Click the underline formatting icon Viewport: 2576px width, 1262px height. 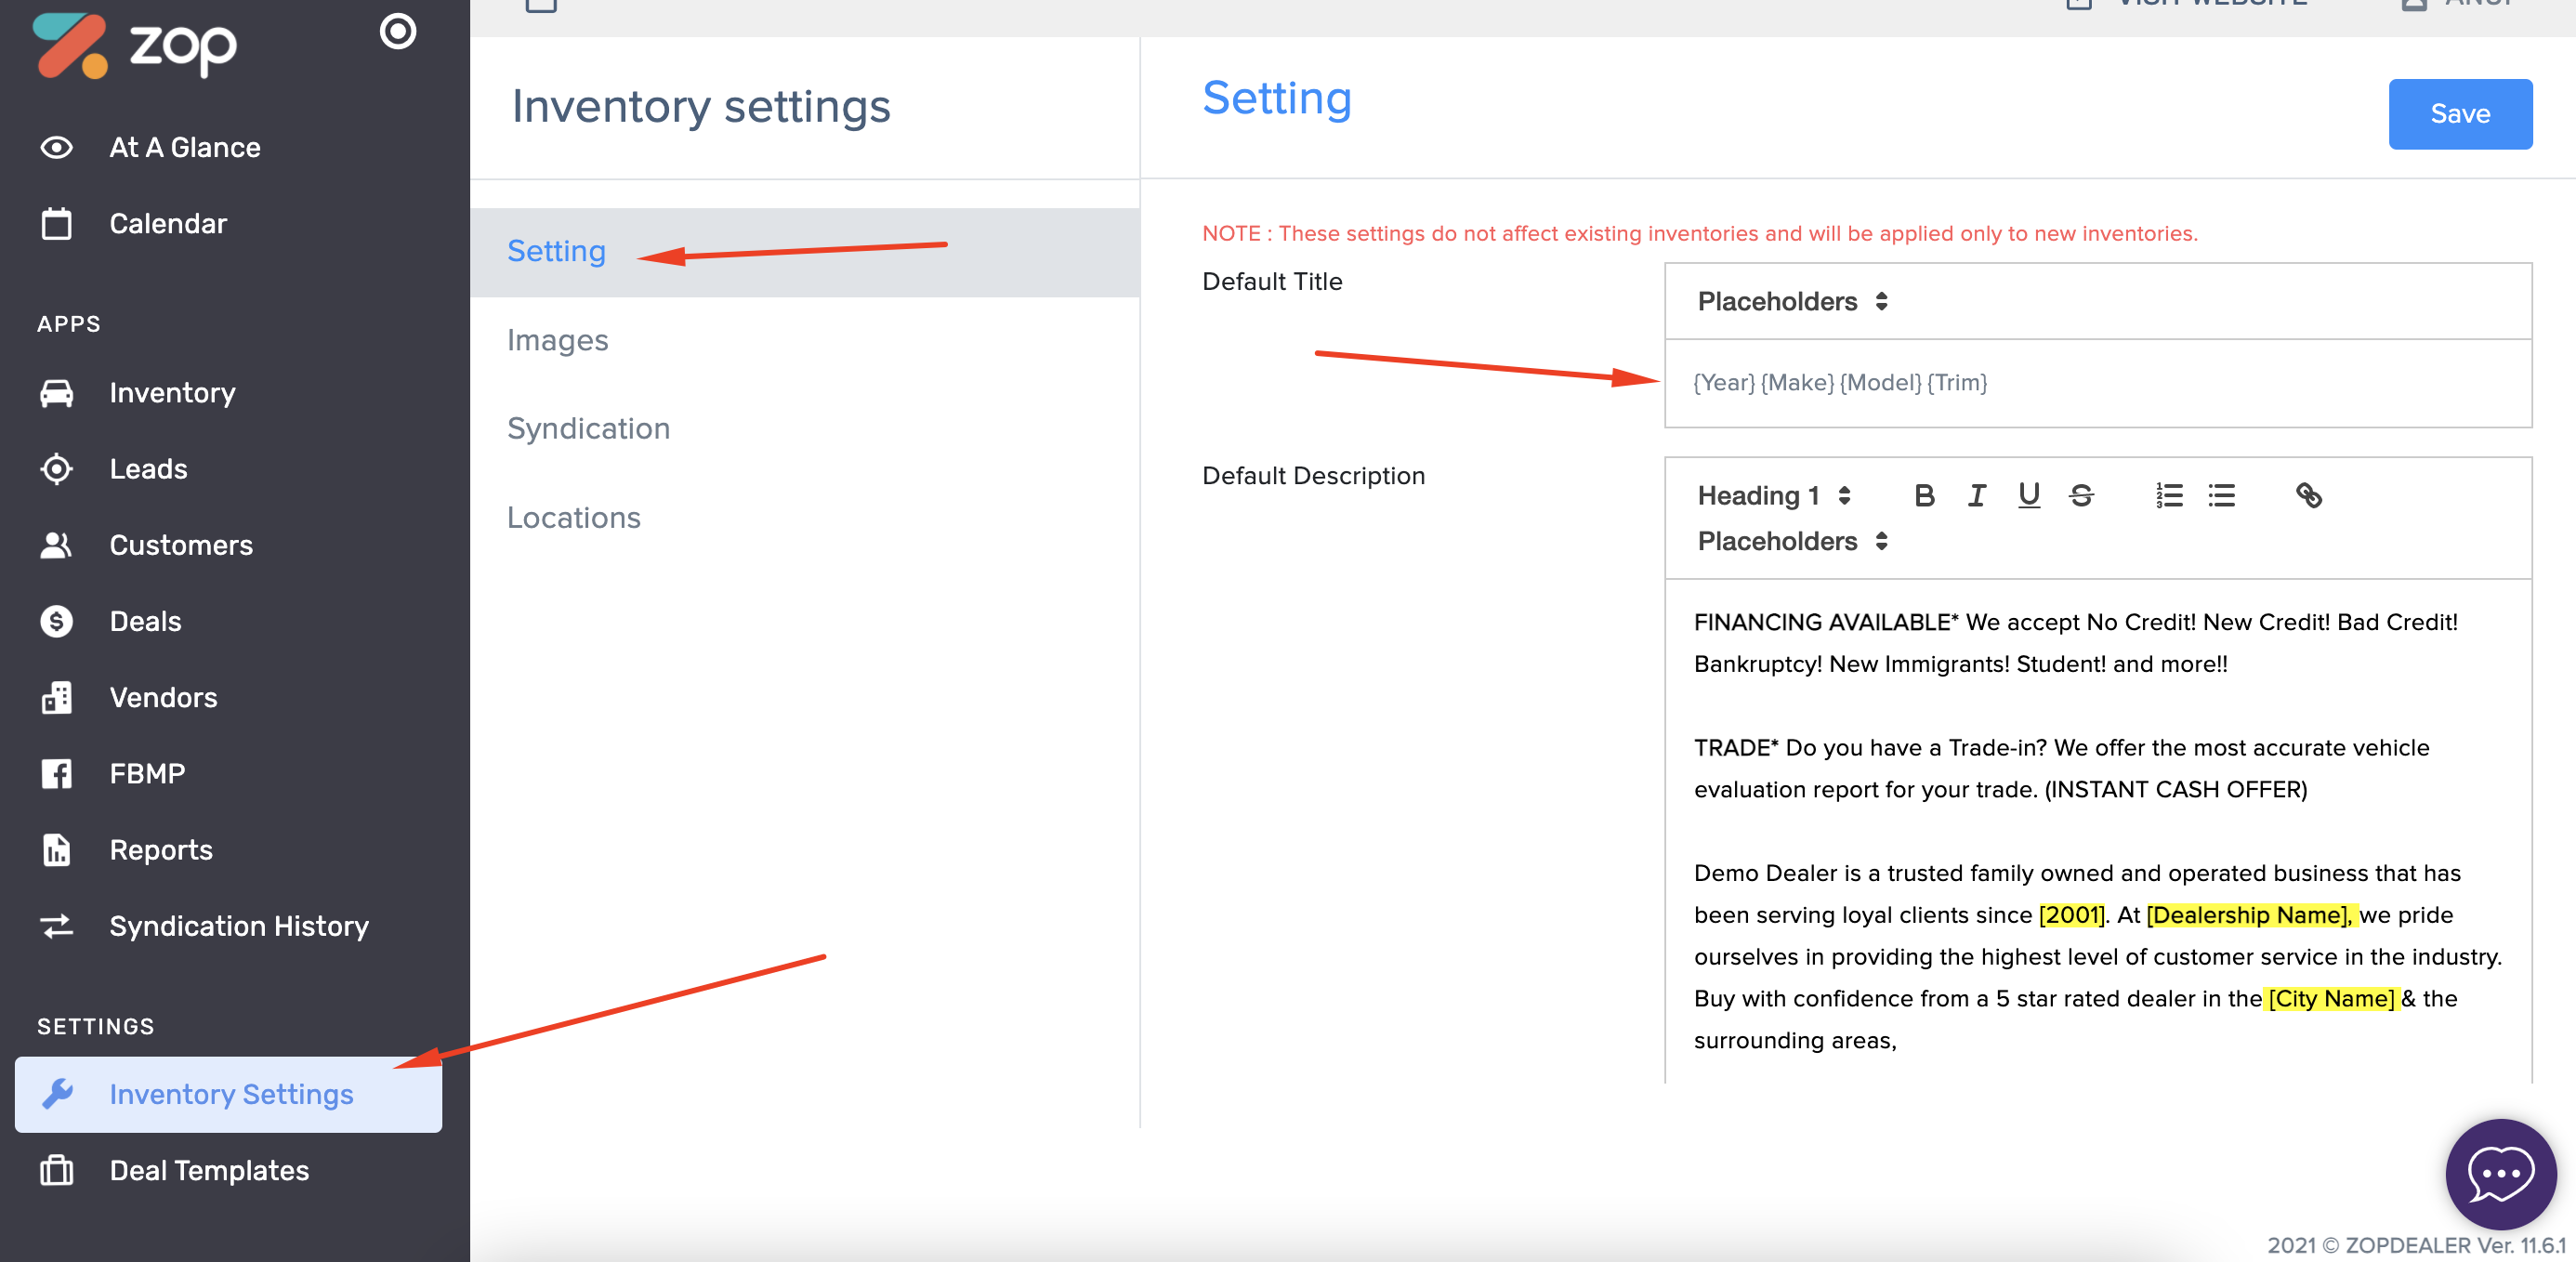point(2028,495)
